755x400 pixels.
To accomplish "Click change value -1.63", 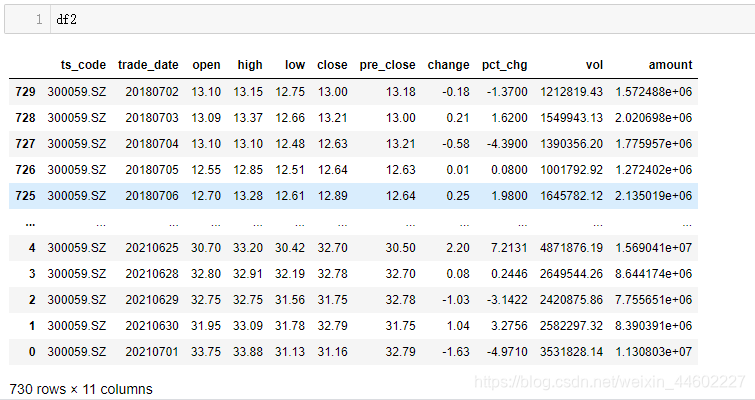I will click(456, 351).
